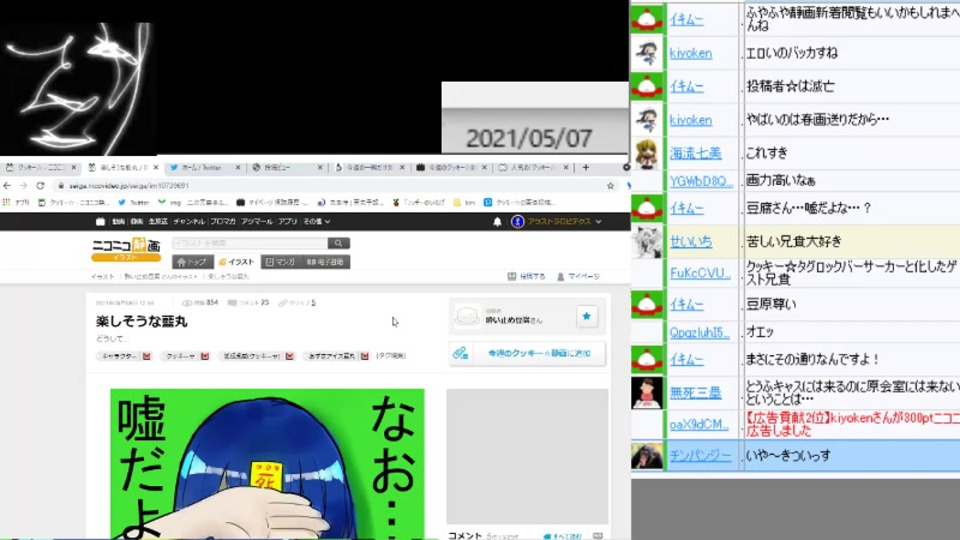The width and height of the screenshot is (960, 540).
Task: Click the comment いや〜きついっす
Action: (789, 456)
